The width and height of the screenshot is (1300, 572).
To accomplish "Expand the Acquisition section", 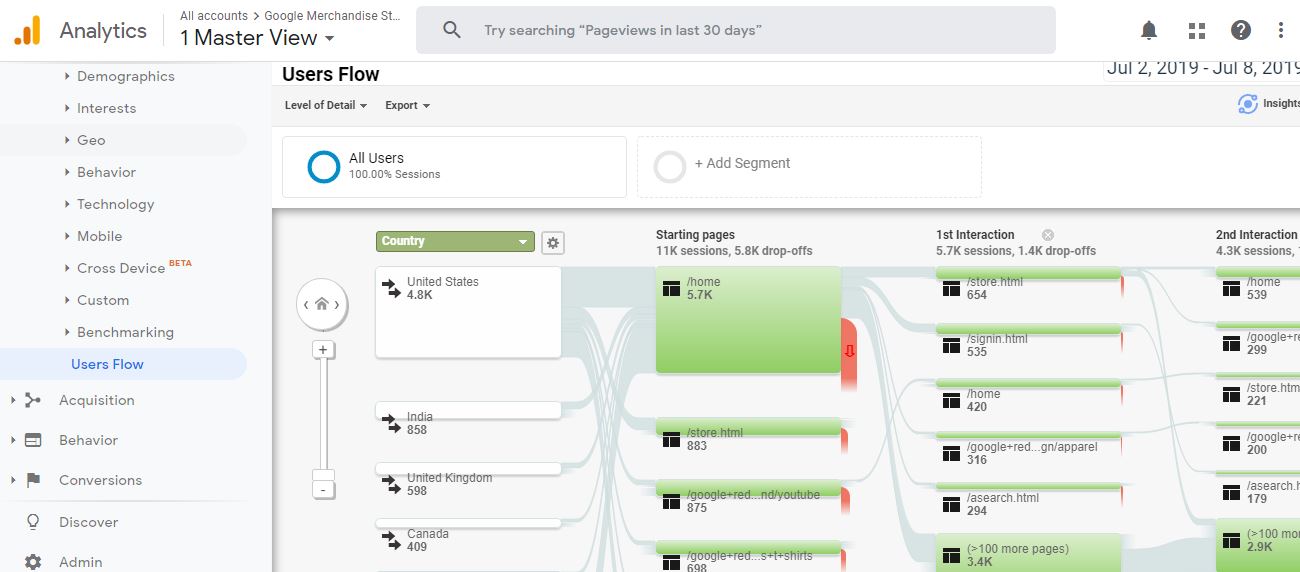I will (96, 400).
